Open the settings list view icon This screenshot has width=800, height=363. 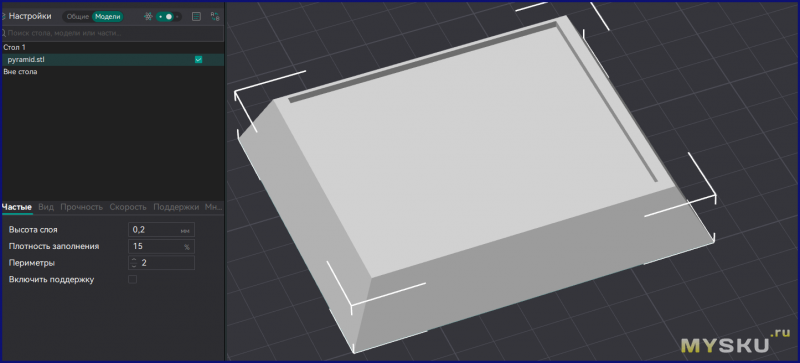pos(196,16)
